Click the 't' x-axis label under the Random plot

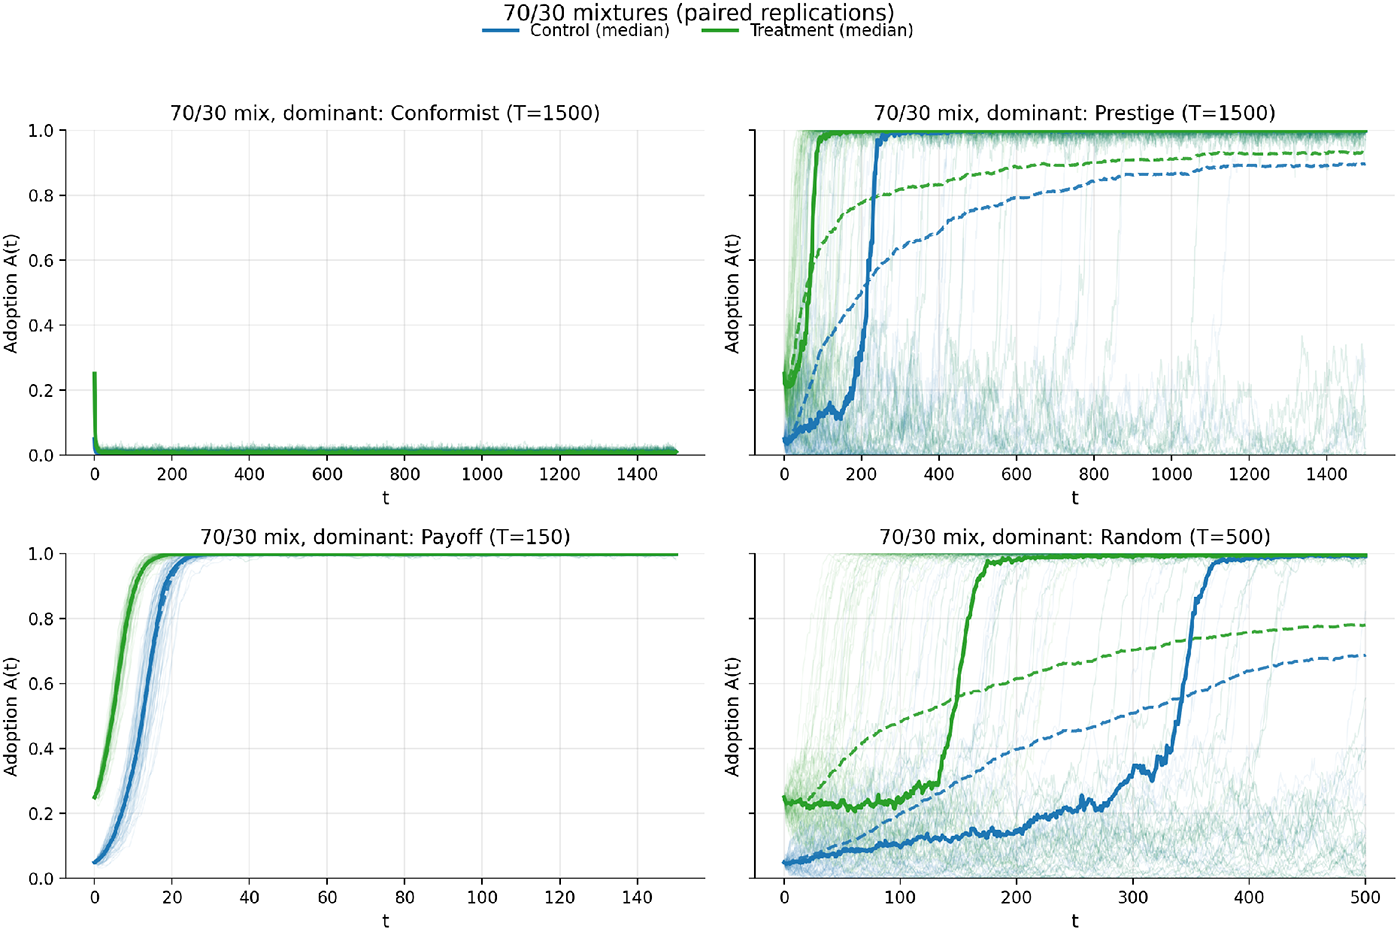[x=1075, y=920]
